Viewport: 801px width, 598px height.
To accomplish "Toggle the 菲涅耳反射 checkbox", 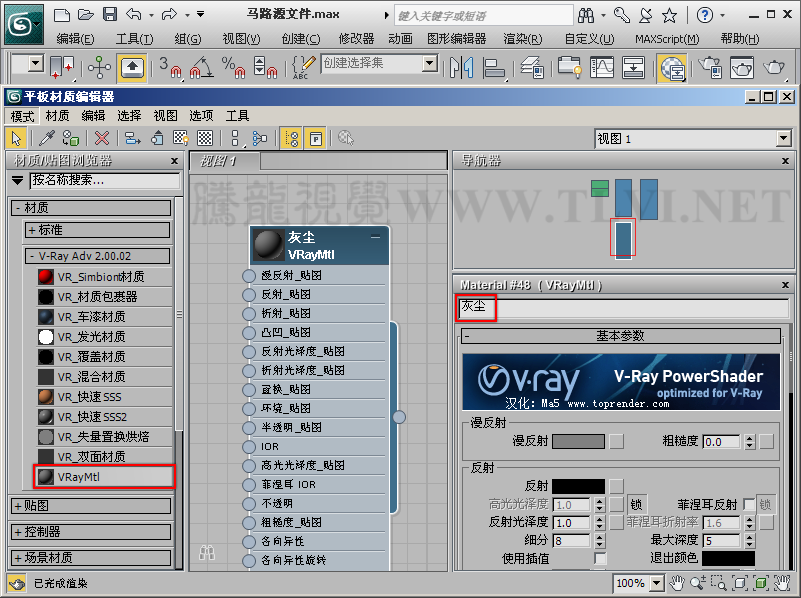I will pos(748,505).
